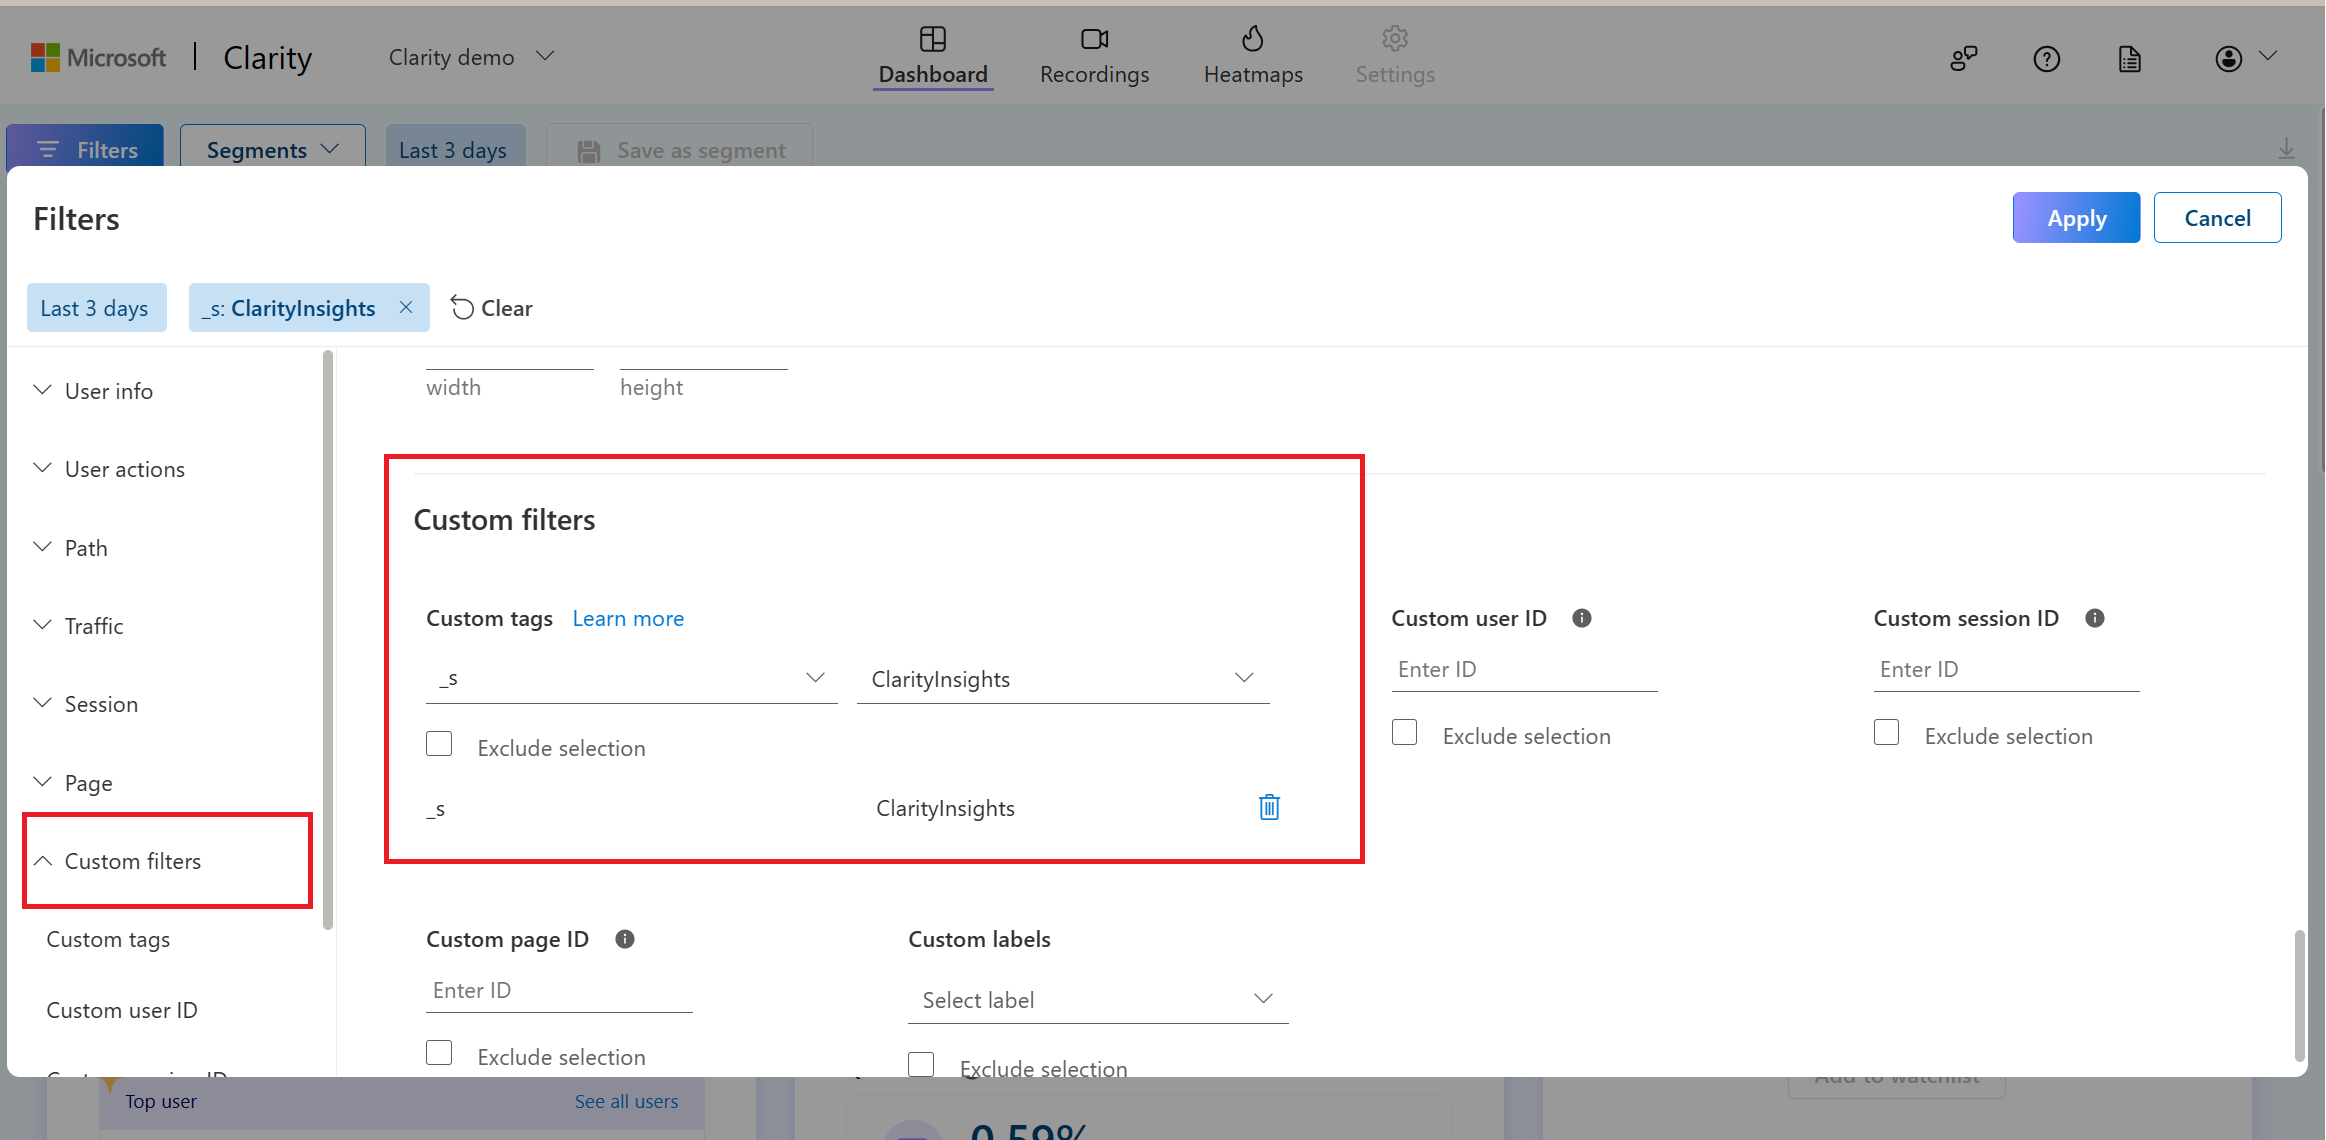Click the download export icon
The image size is (2326, 1140).
click(2286, 149)
